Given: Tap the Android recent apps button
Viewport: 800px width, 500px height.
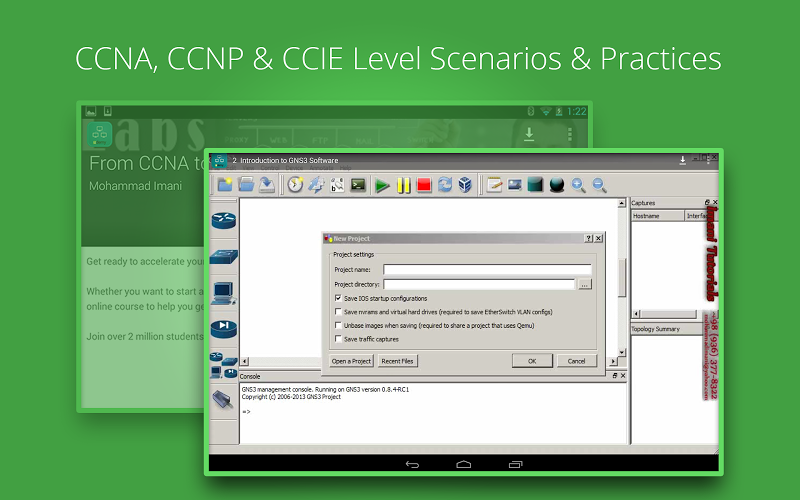Looking at the screenshot, I should tap(515, 464).
